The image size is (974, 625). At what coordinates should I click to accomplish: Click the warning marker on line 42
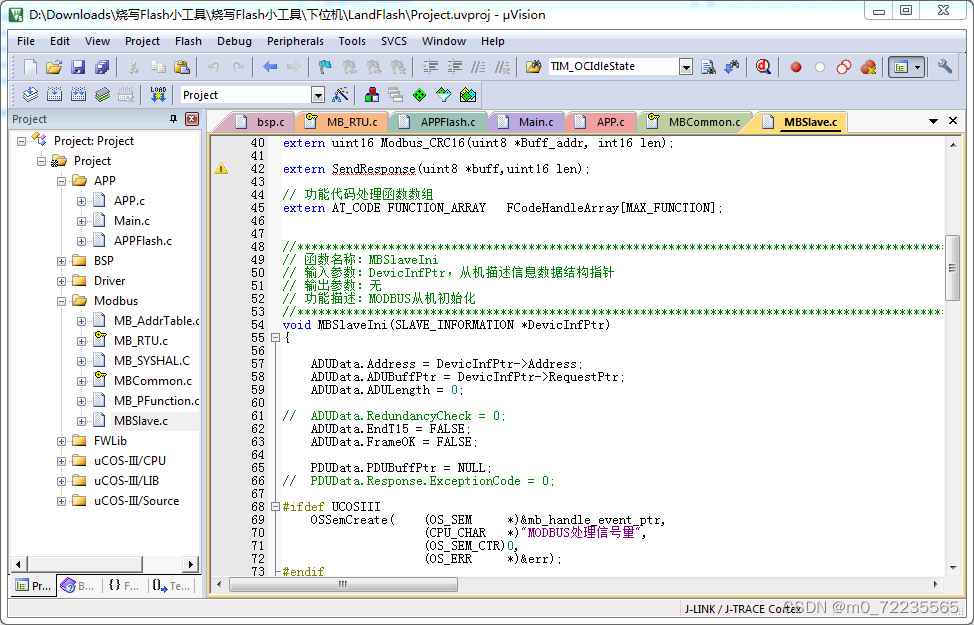click(221, 168)
